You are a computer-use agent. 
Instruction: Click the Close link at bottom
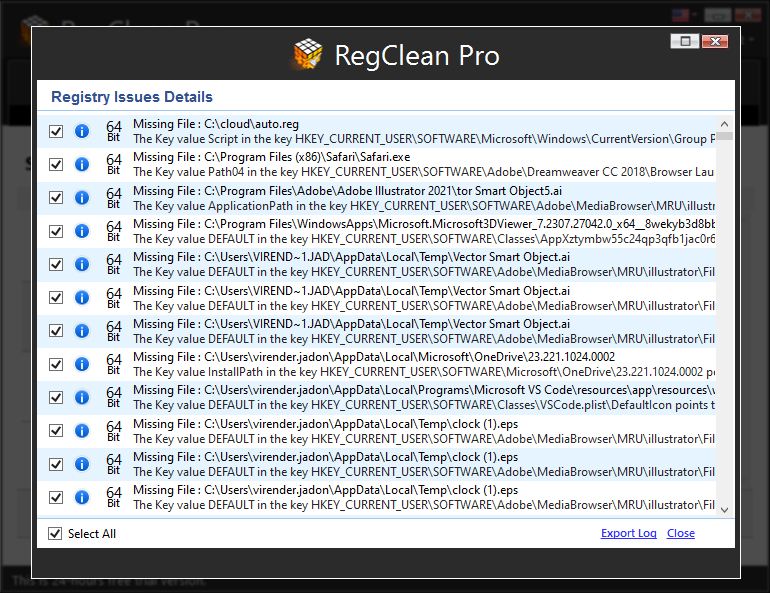coord(681,533)
